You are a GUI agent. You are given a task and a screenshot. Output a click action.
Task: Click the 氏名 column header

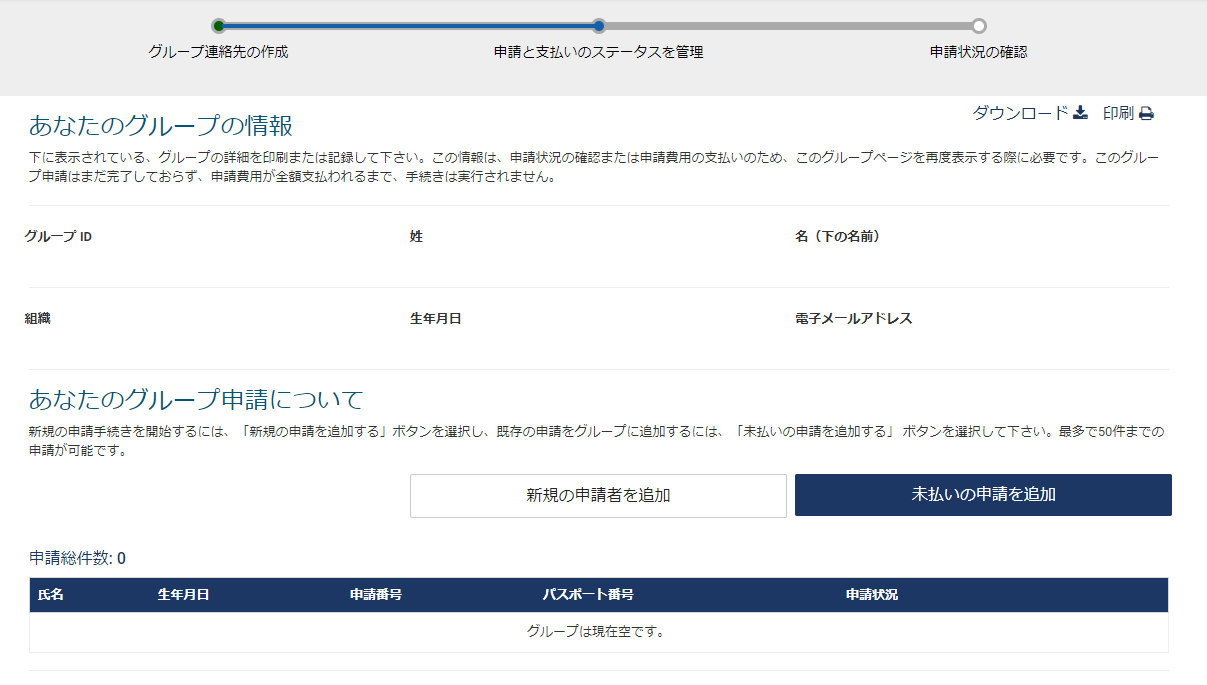click(x=51, y=595)
